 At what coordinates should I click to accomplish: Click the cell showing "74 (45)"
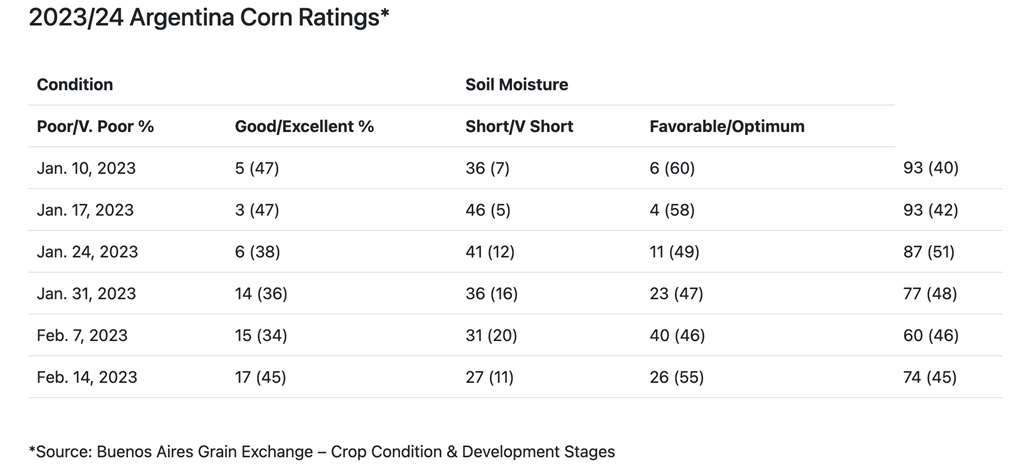click(x=930, y=378)
